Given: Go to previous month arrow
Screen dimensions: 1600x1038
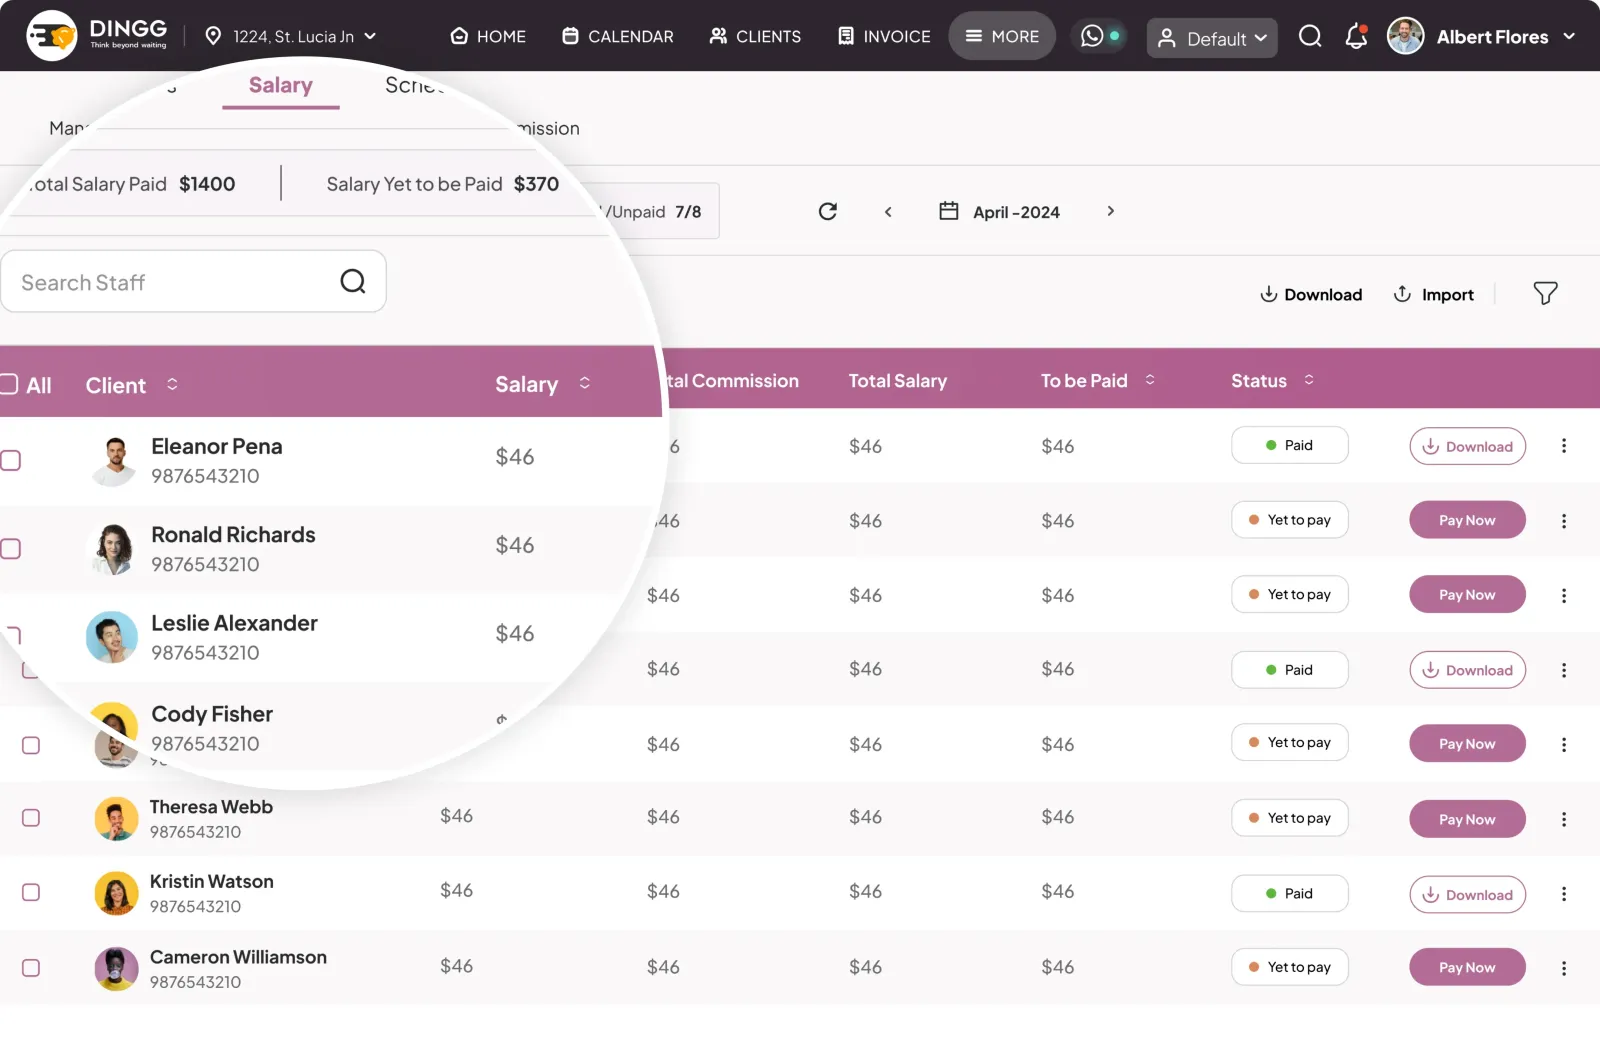Looking at the screenshot, I should 888,212.
